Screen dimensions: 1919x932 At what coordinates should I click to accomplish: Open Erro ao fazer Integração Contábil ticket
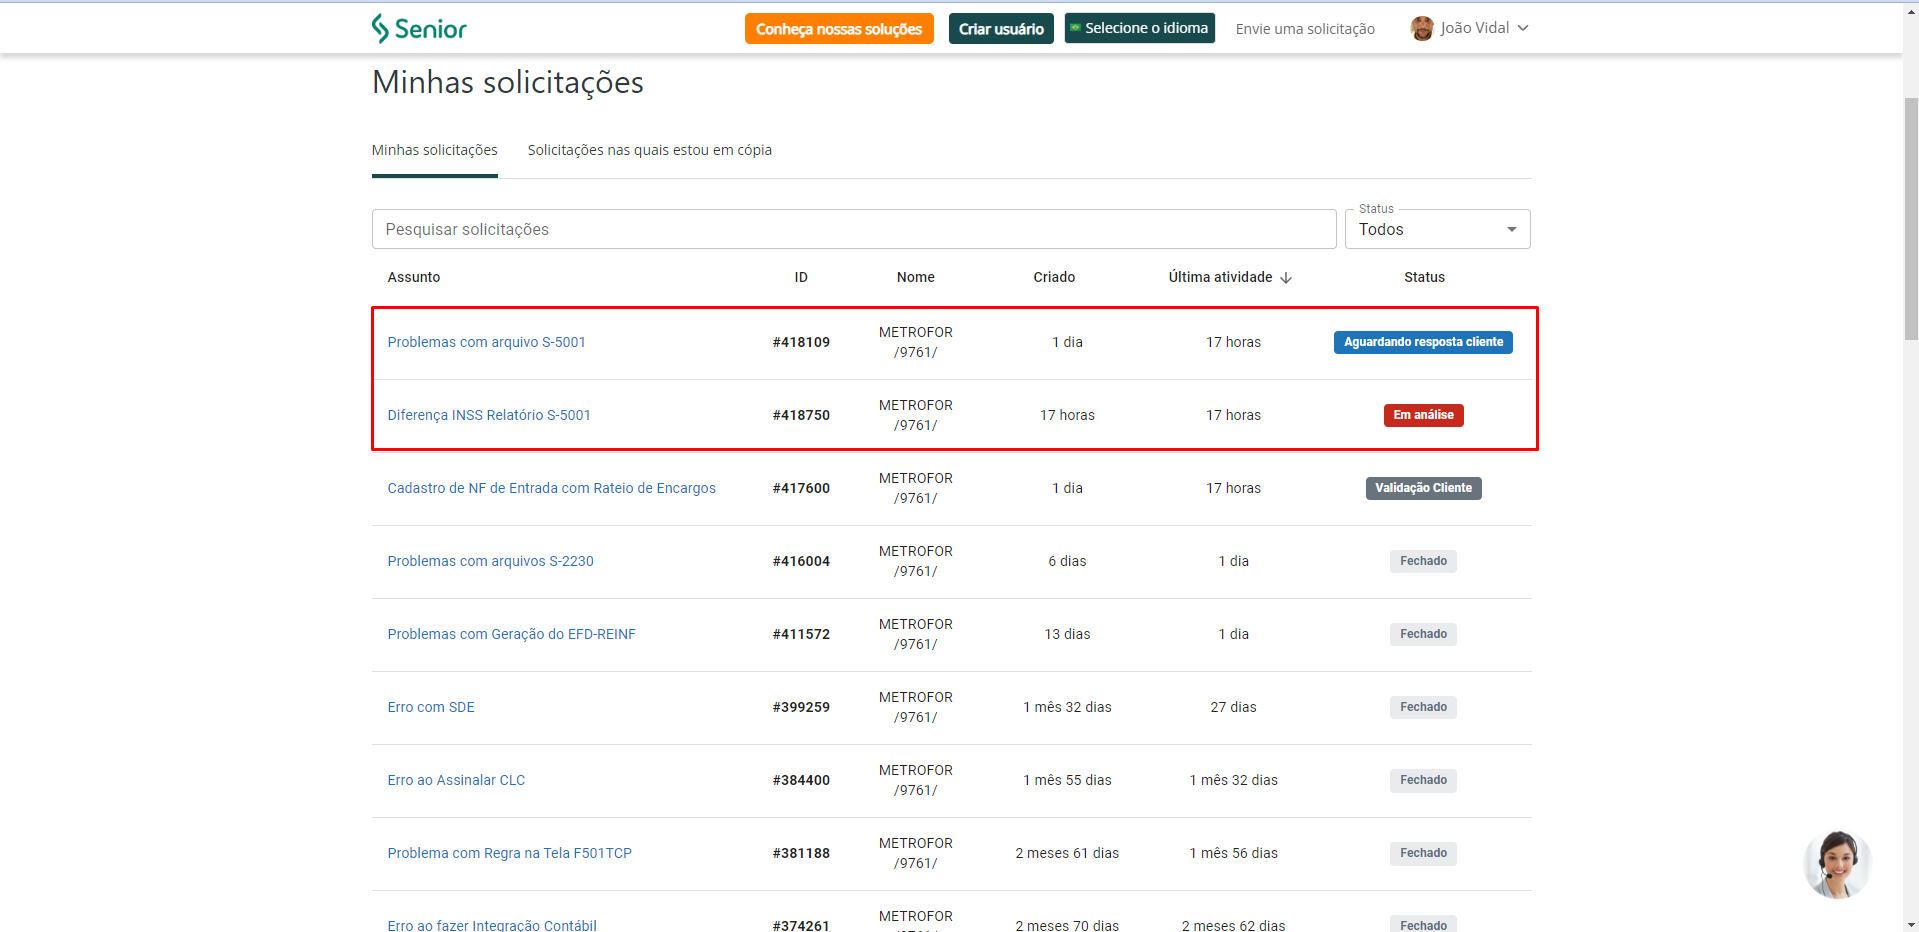tap(492, 926)
